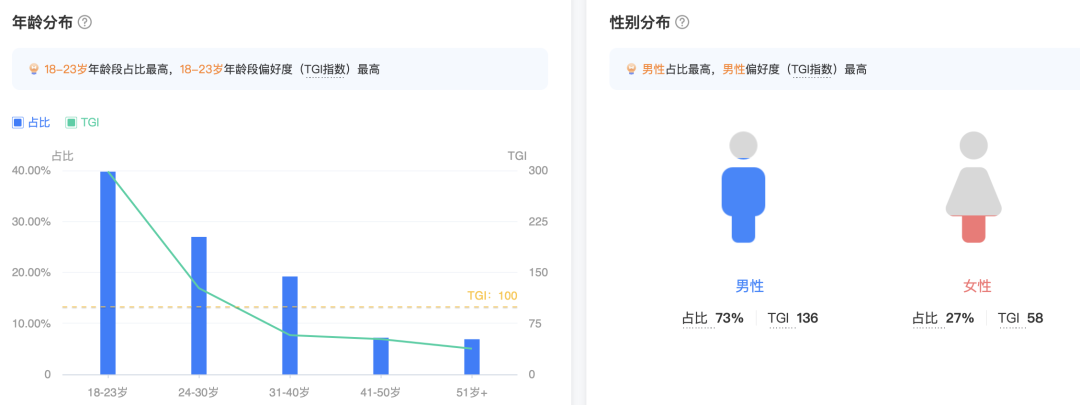
Task: Click the 24-30岁 bar in chart
Action: point(199,305)
